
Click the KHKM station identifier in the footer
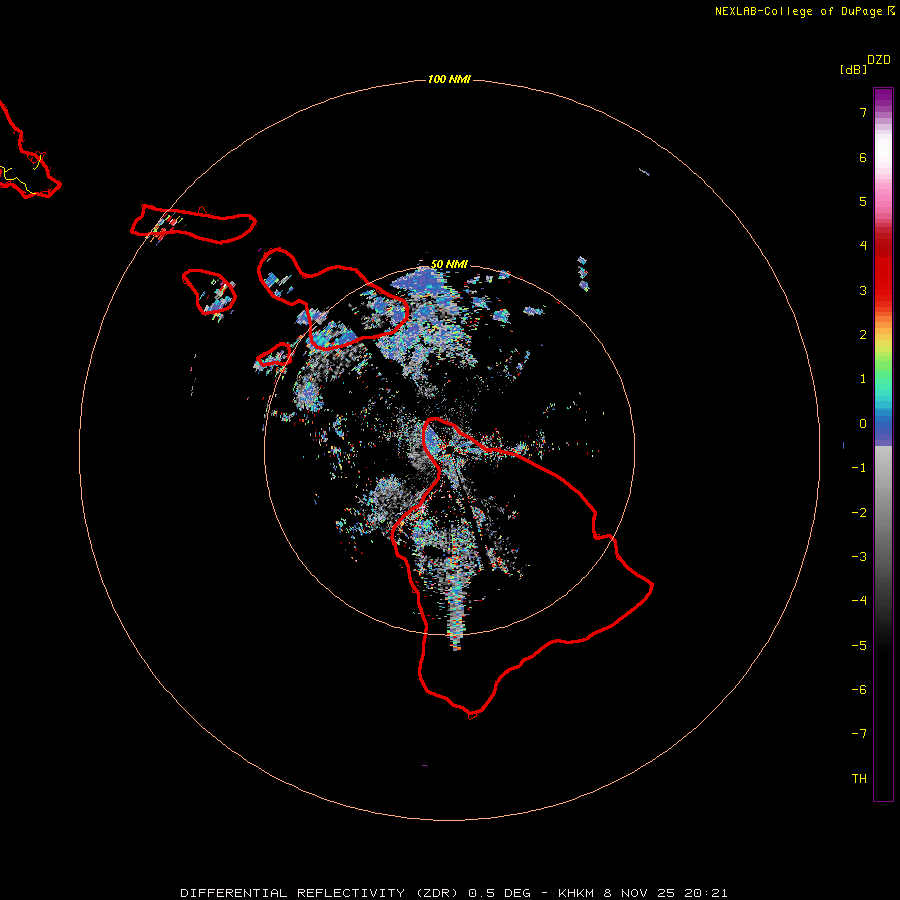(576, 893)
